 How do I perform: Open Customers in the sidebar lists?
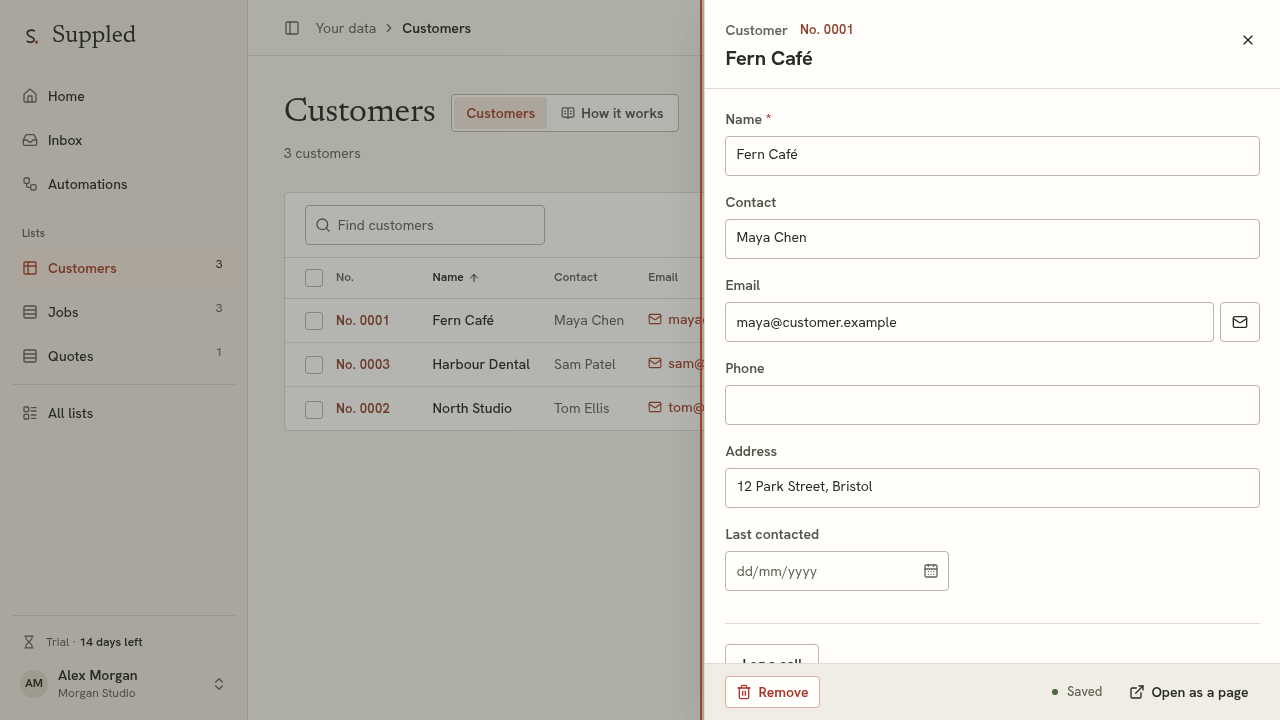pos(123,268)
